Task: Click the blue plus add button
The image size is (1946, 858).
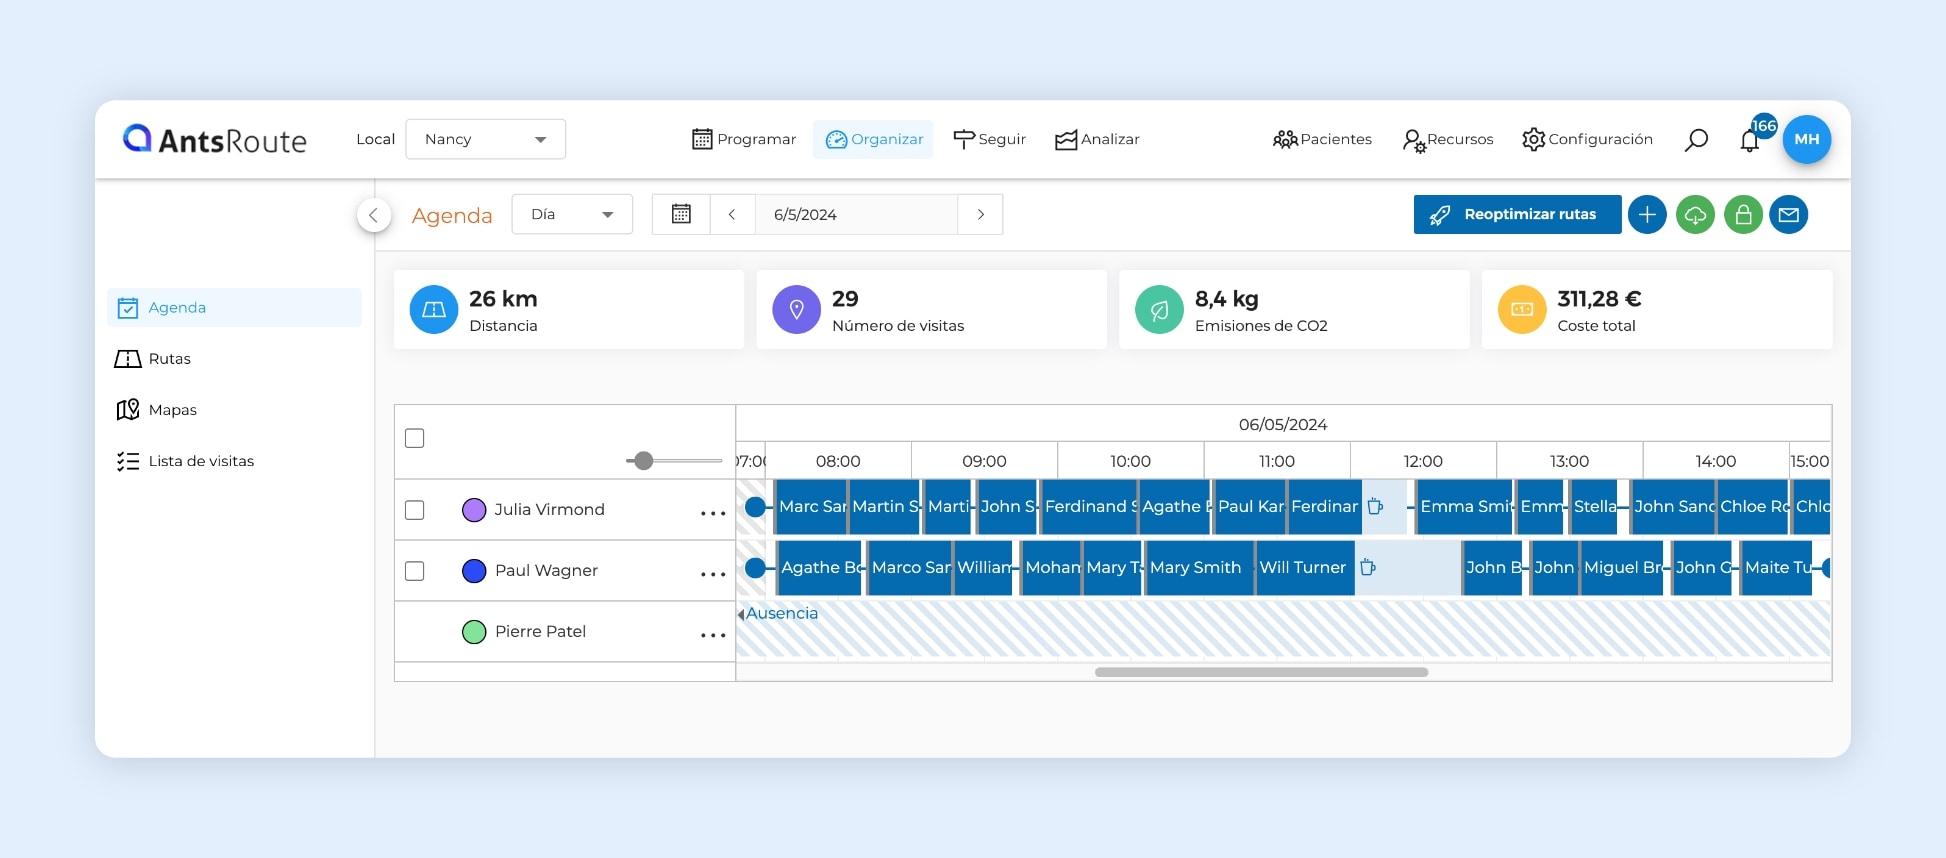Action: click(x=1647, y=215)
